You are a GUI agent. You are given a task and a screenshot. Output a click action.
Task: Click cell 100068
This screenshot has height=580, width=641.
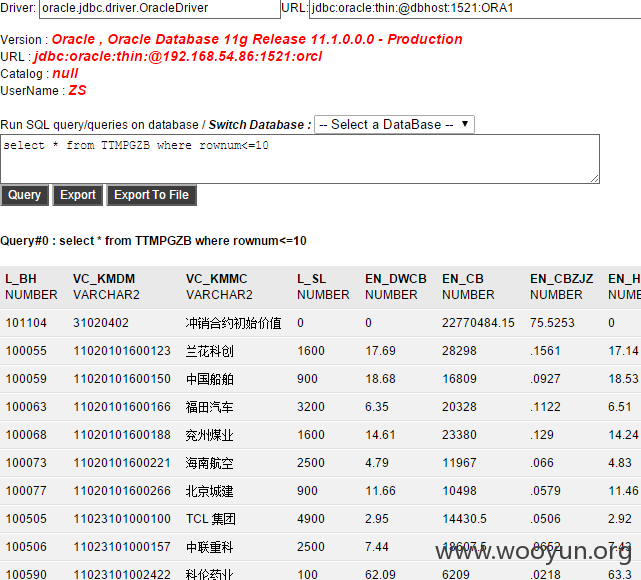click(26, 435)
